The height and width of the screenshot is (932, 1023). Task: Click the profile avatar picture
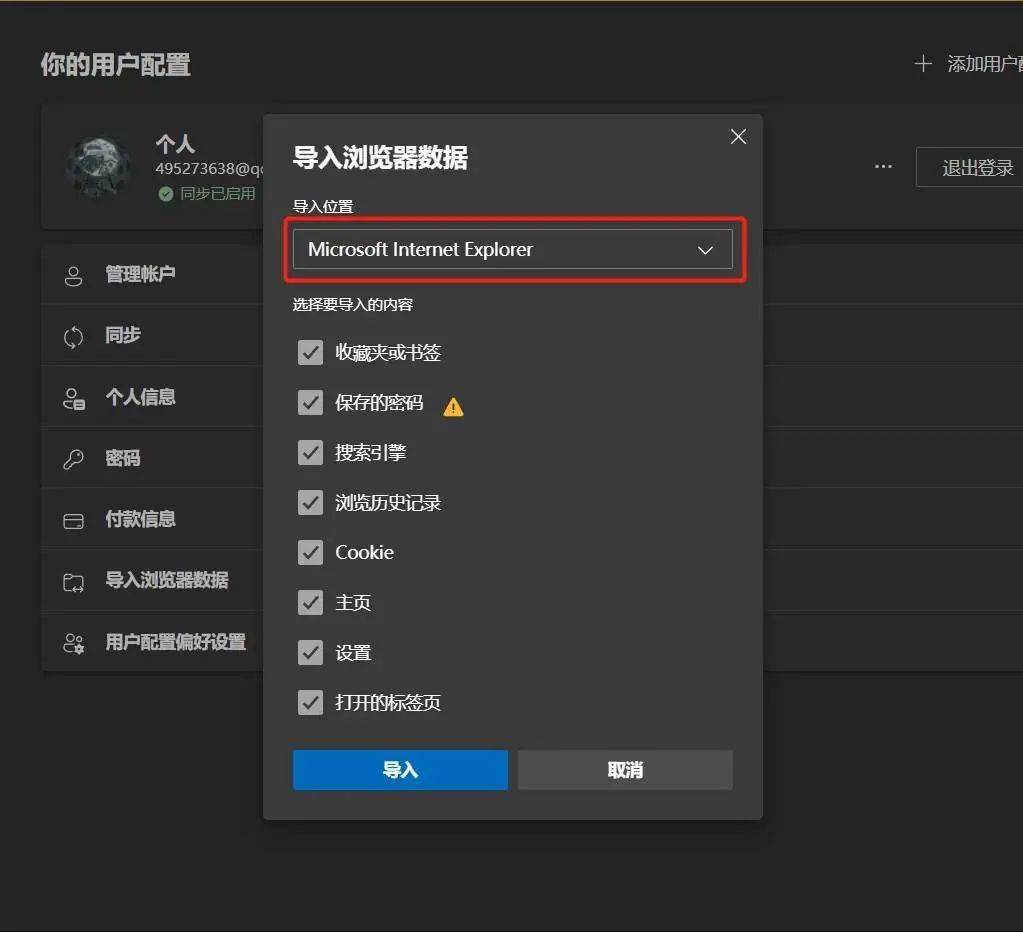pos(99,167)
